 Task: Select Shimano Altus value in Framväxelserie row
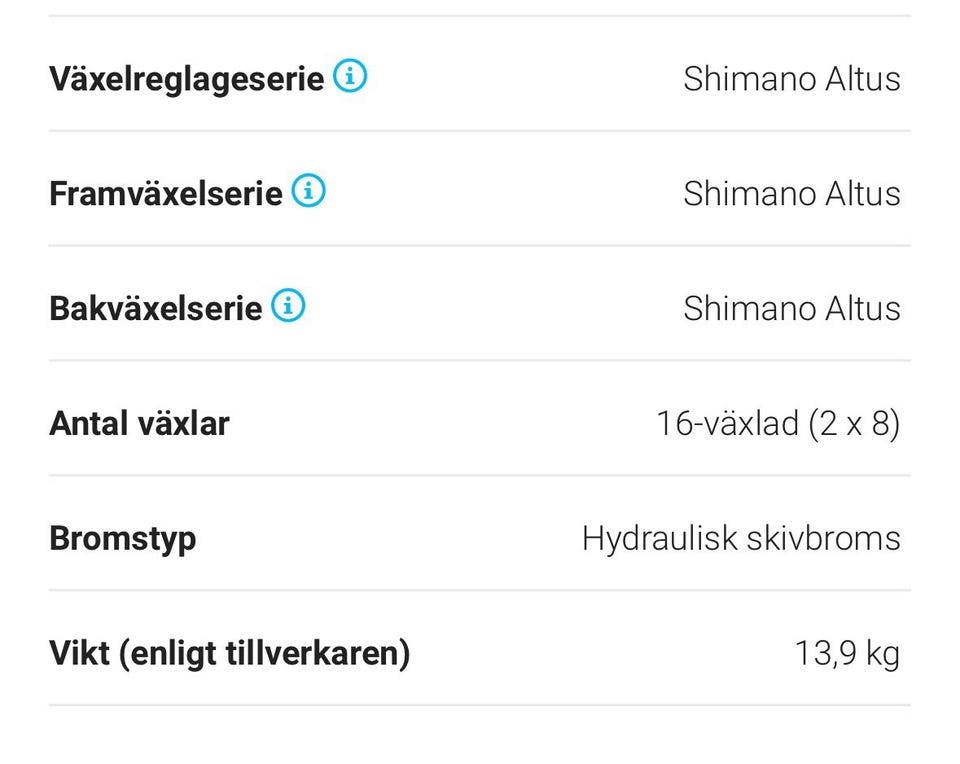tap(791, 194)
